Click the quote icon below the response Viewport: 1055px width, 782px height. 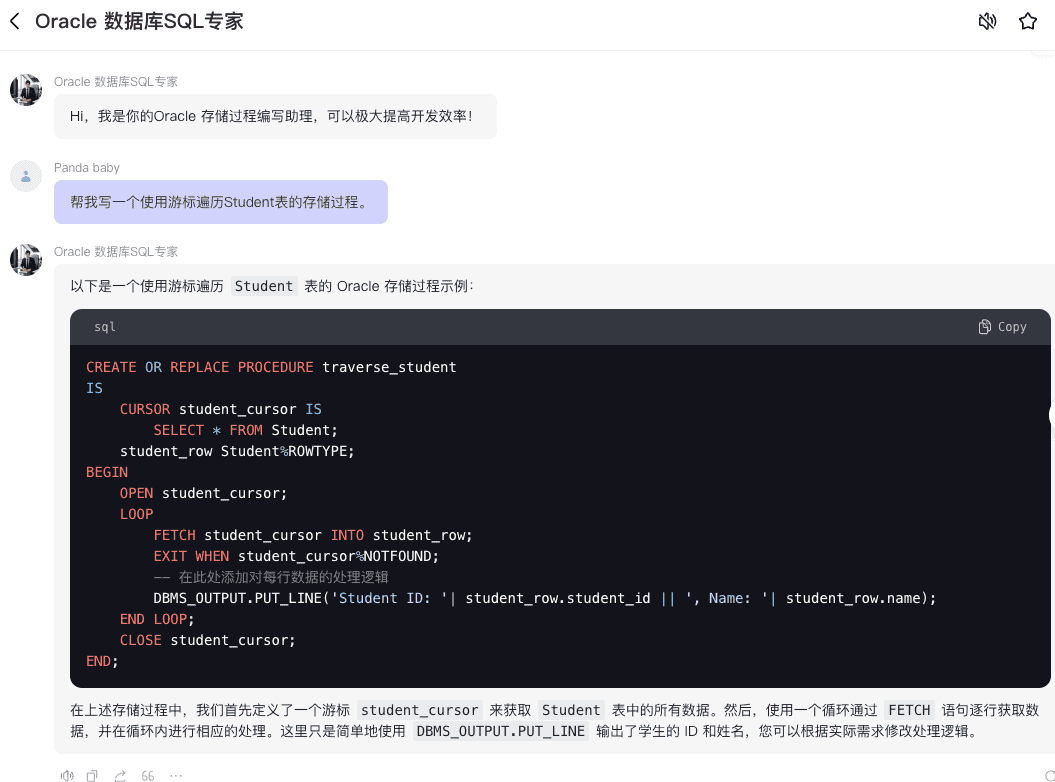148,775
